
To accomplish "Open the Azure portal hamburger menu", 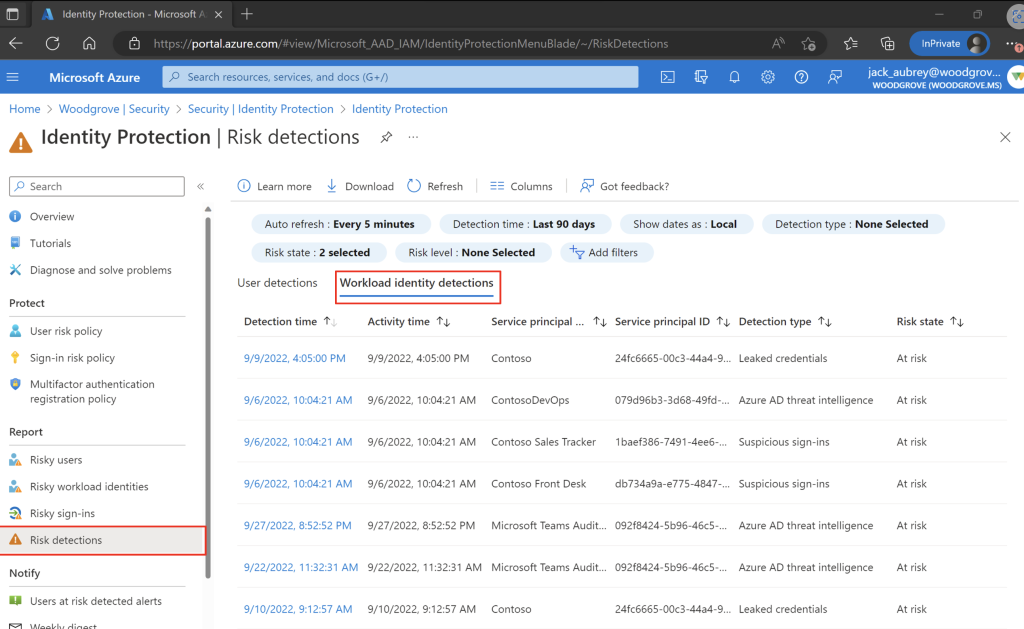I will 12,77.
